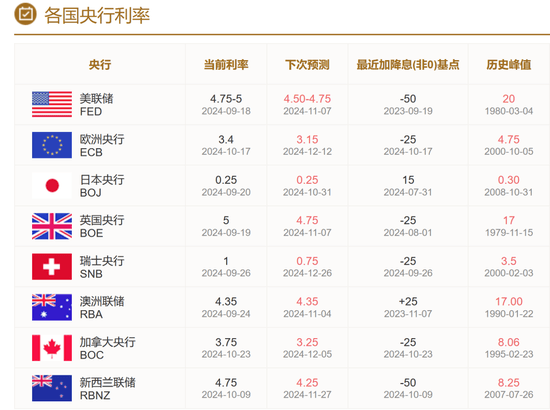Click FED historical peak value 20
This screenshot has height=410, width=550.
click(x=509, y=99)
